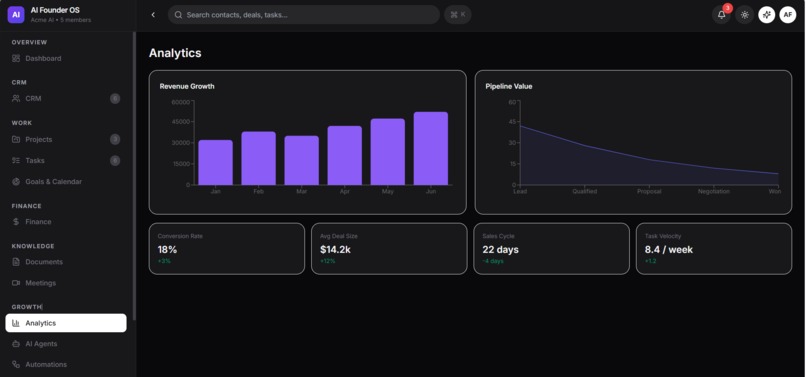Click the Task Velocity 8.4 / week card
806x377 pixels.
click(x=714, y=248)
